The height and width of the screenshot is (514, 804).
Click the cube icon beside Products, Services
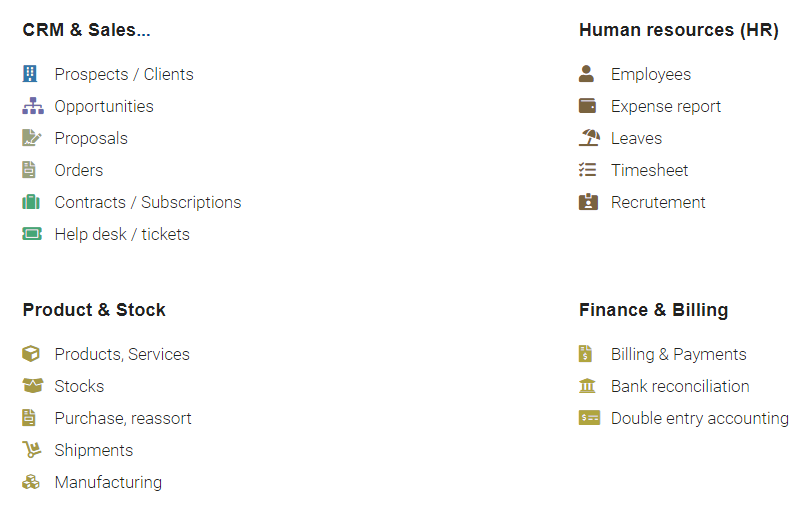click(32, 354)
